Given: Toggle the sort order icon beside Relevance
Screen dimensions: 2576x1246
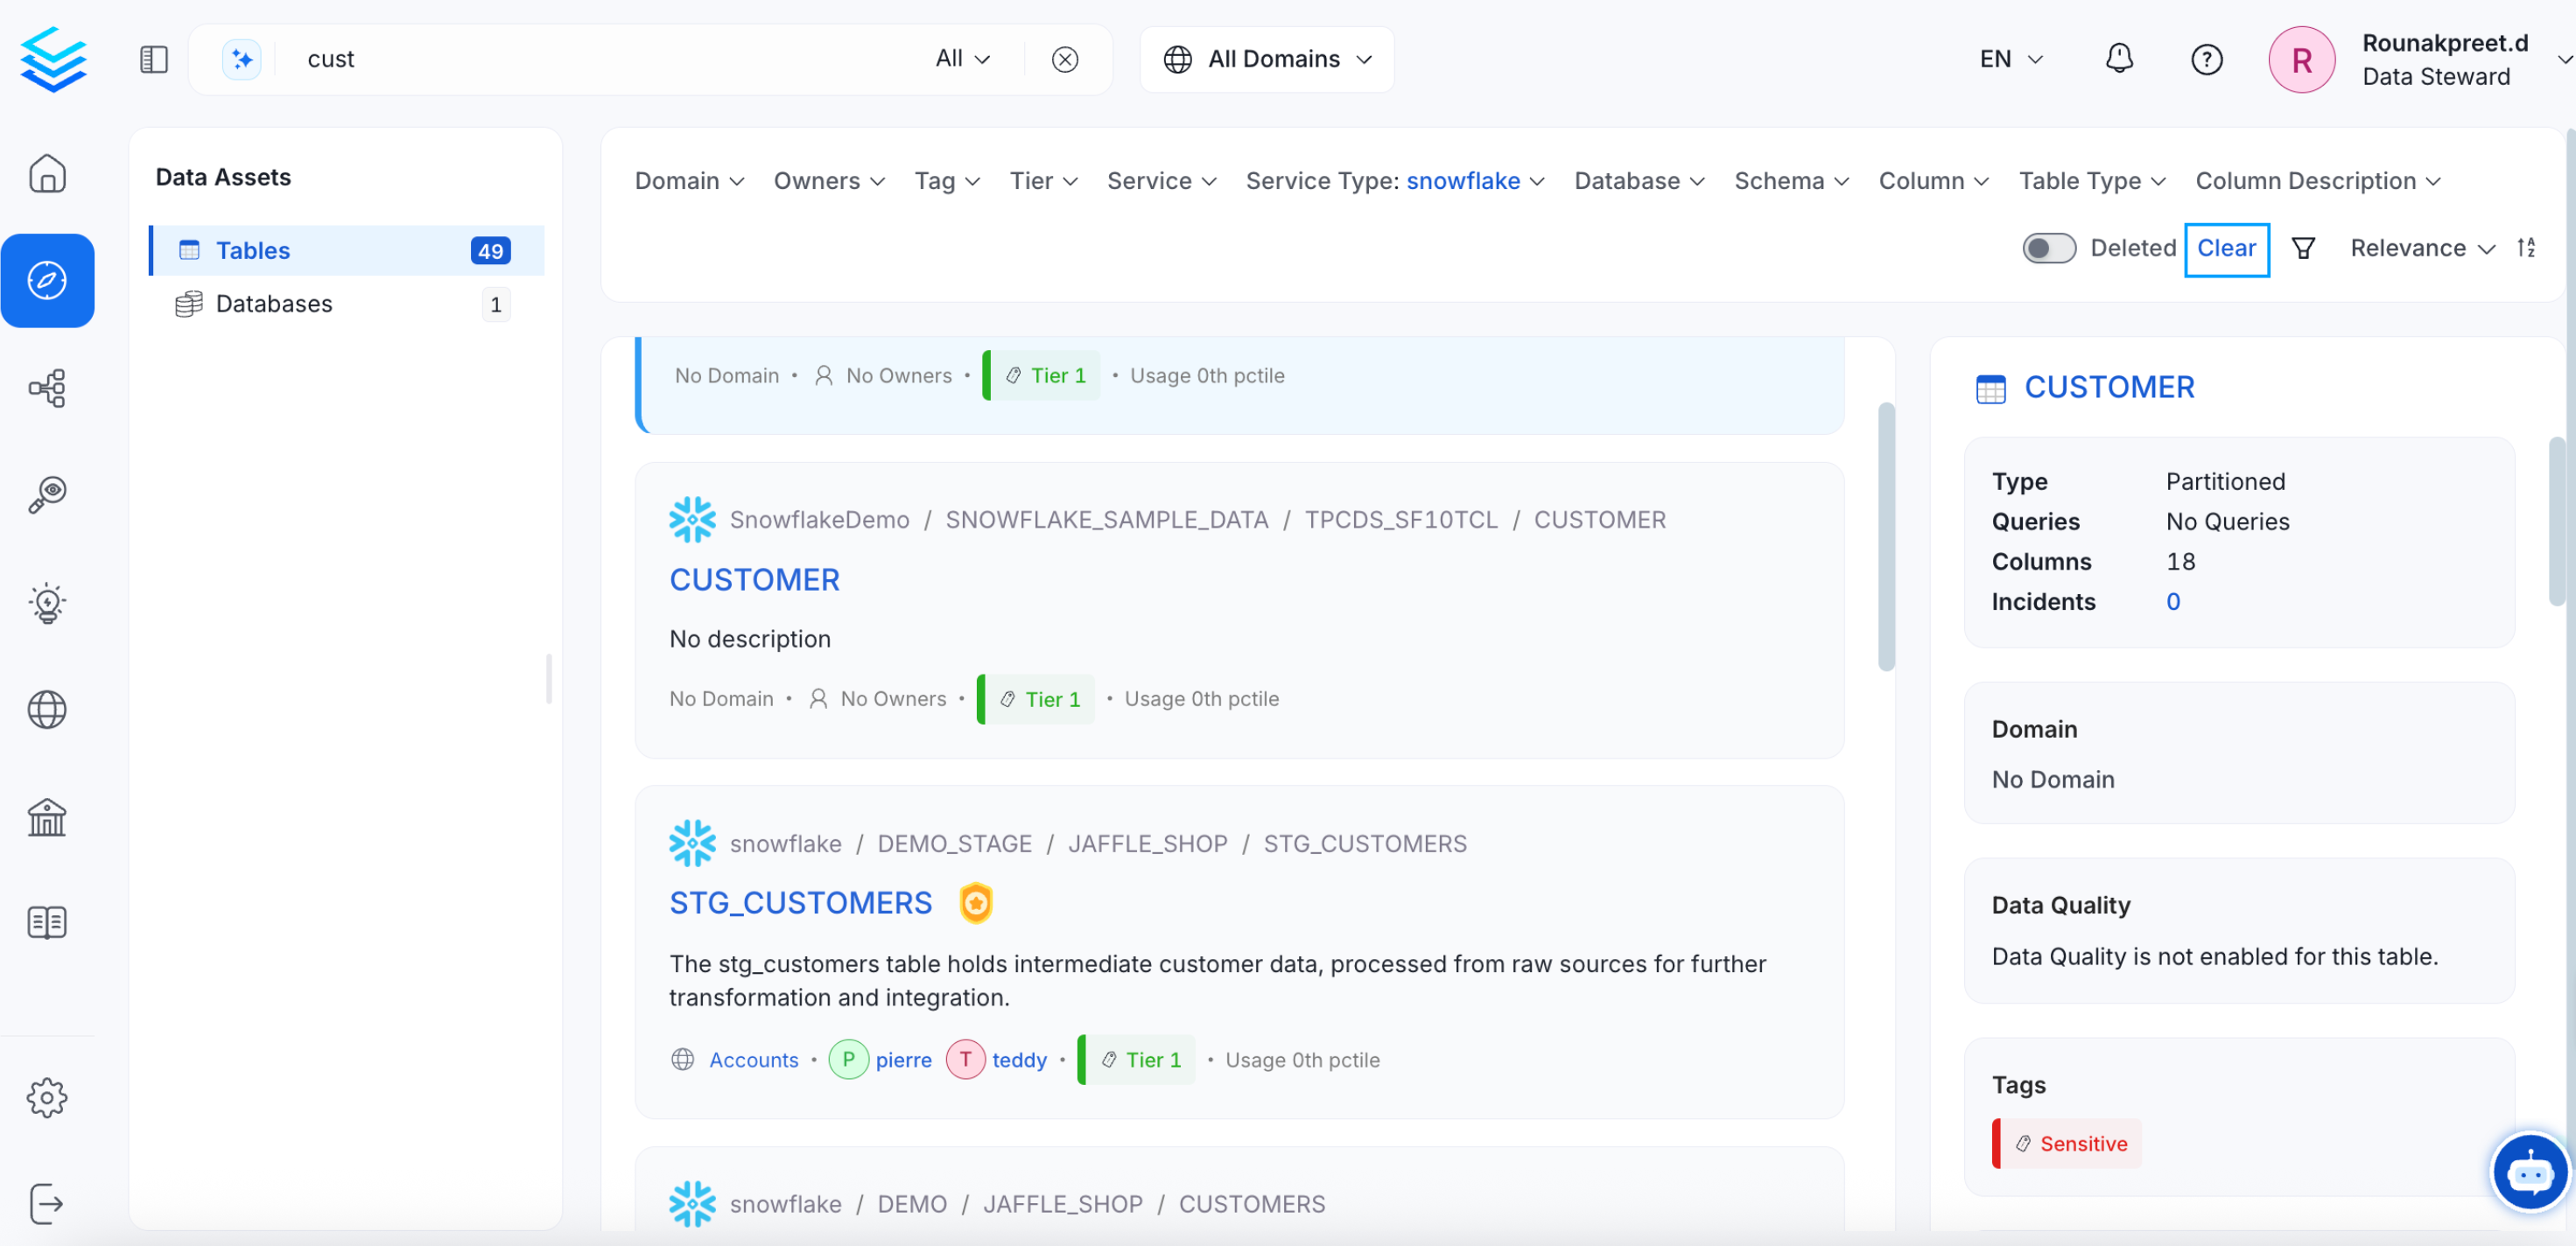Looking at the screenshot, I should pos(2526,248).
